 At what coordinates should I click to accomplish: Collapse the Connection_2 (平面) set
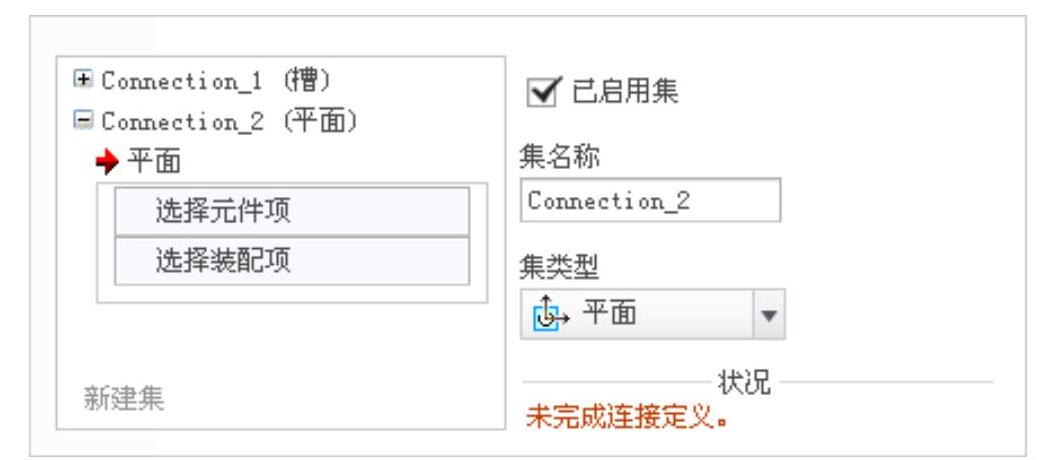click(x=83, y=120)
